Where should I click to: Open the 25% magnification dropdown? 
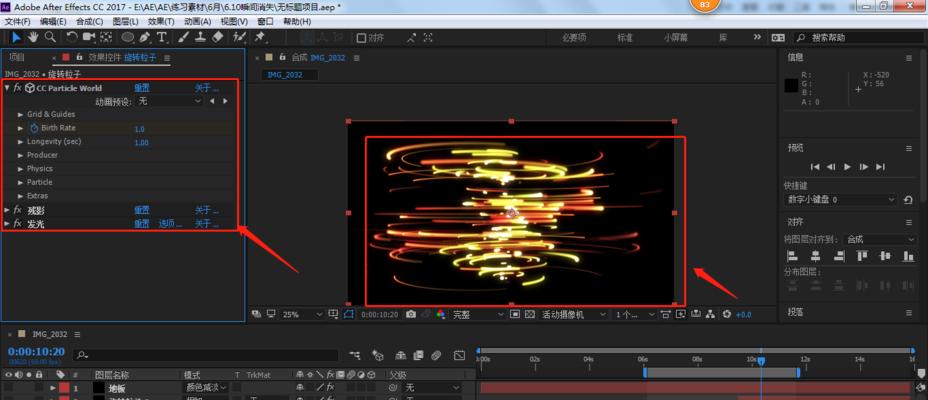tap(302, 314)
